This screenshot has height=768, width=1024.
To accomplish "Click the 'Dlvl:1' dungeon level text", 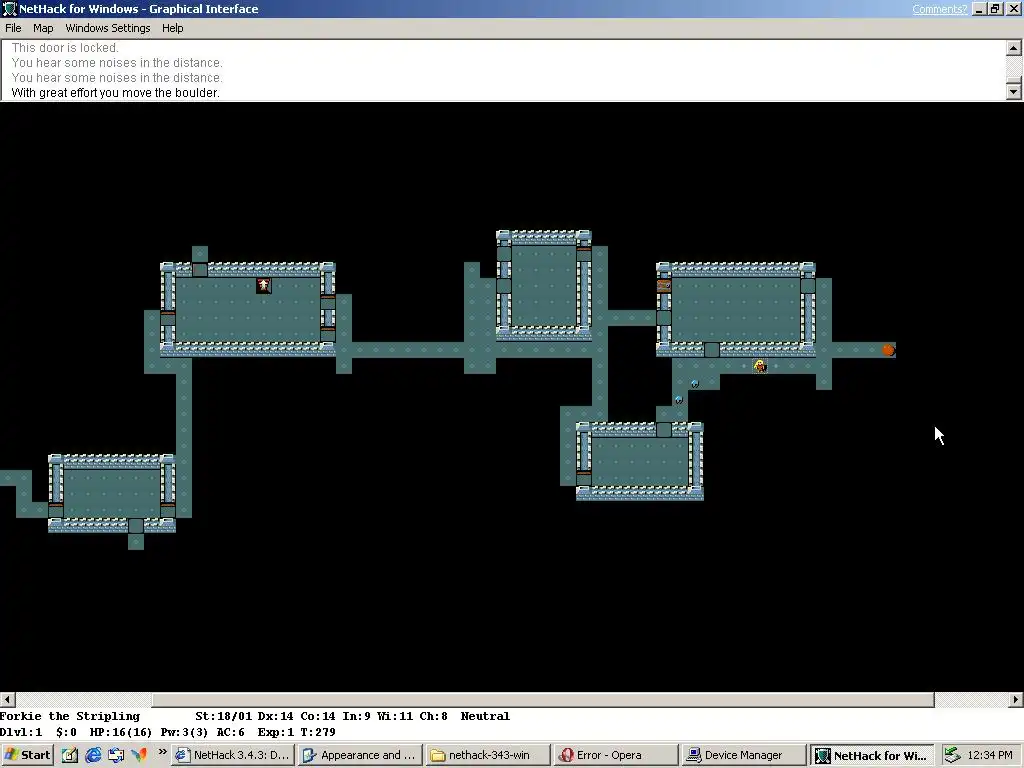I will (22, 732).
